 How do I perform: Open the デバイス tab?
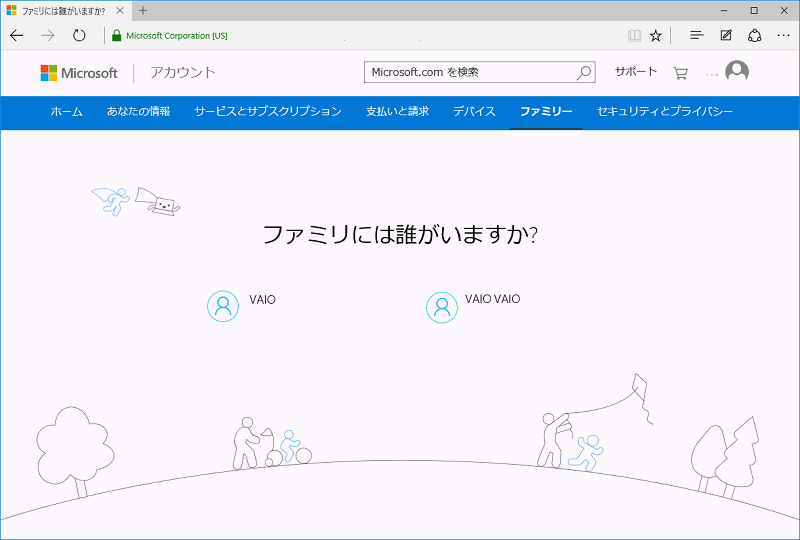[474, 111]
